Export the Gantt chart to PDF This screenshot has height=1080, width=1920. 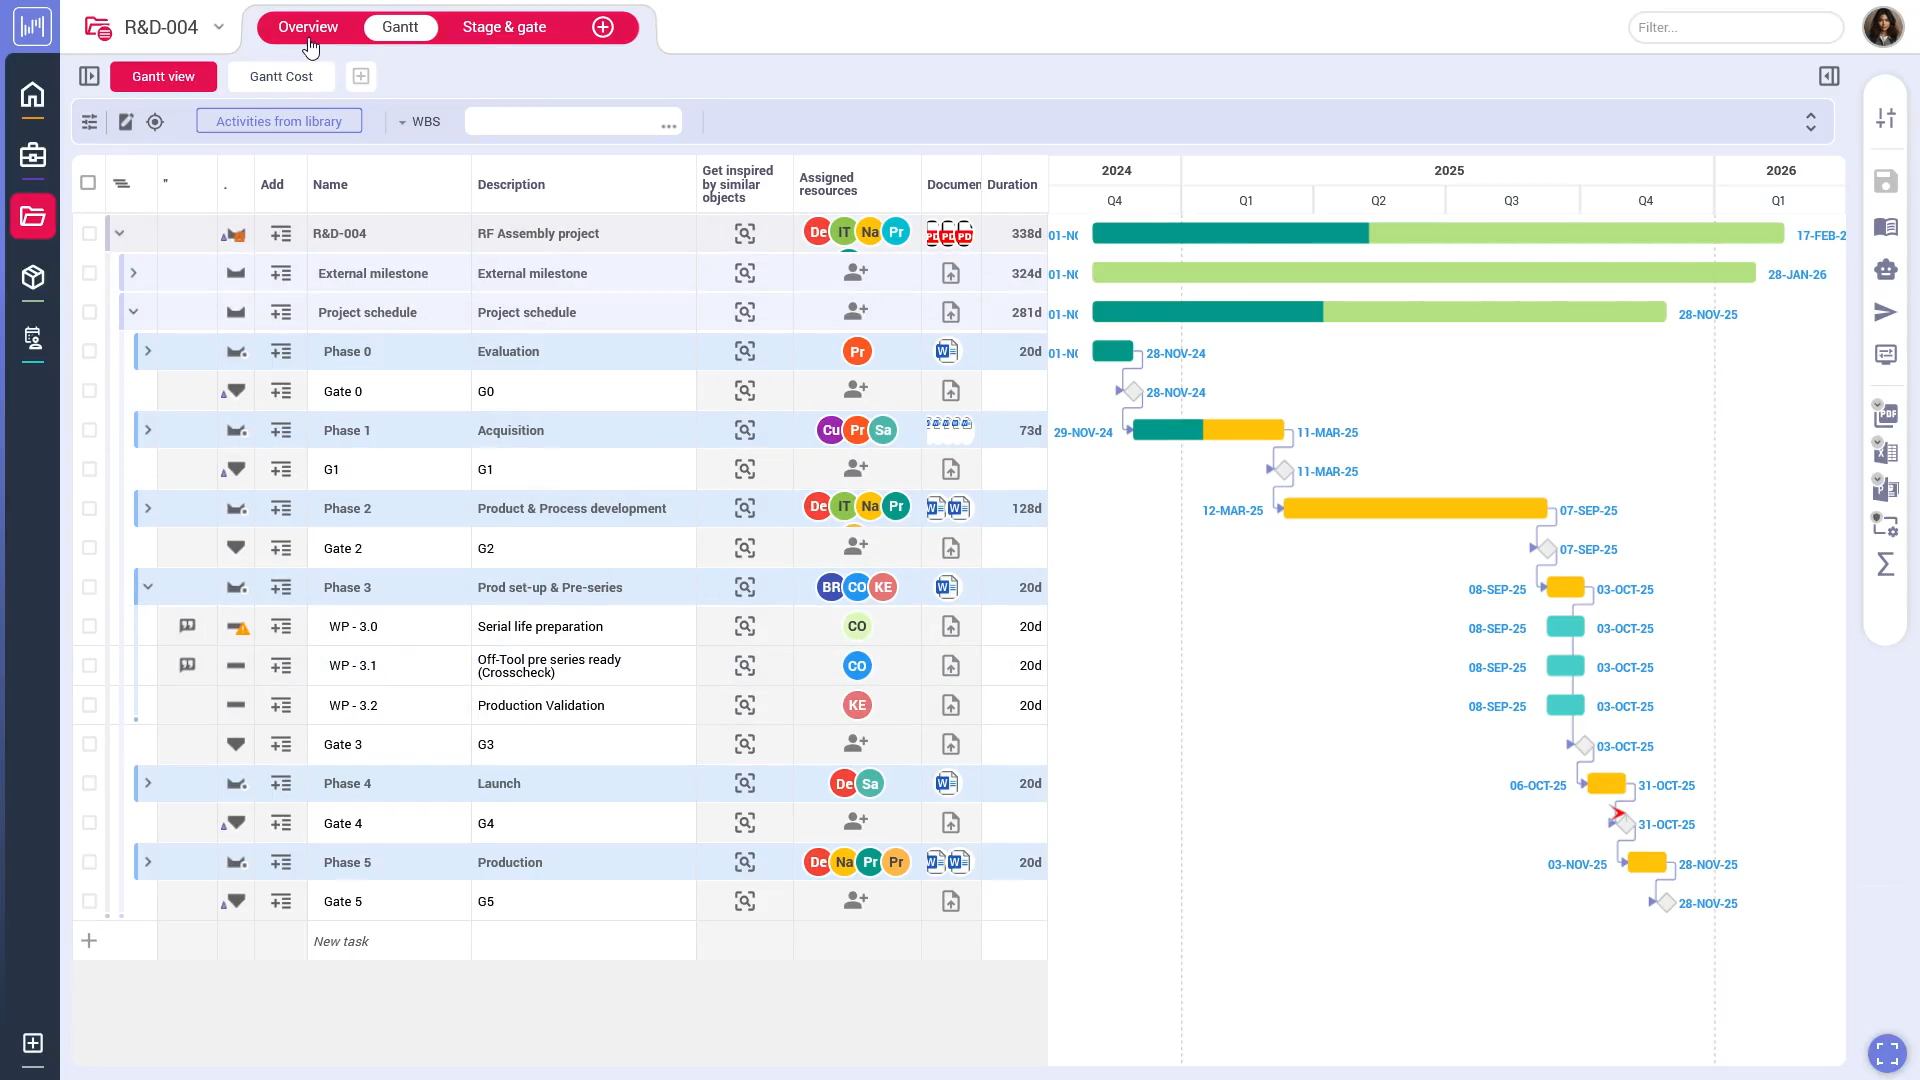point(1888,414)
